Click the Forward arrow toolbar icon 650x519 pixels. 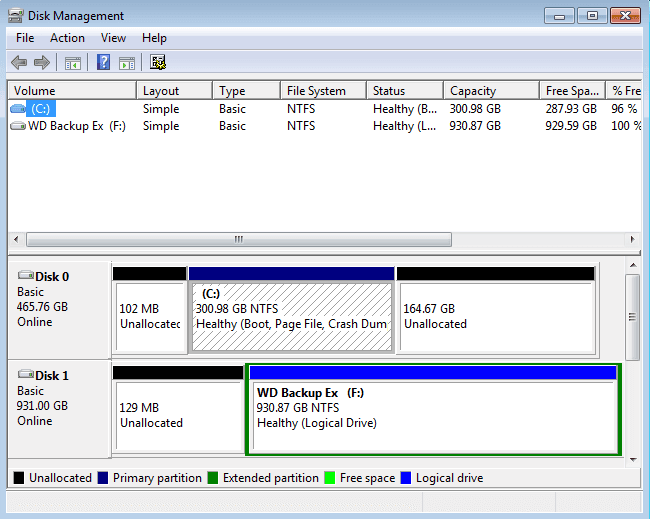42,63
